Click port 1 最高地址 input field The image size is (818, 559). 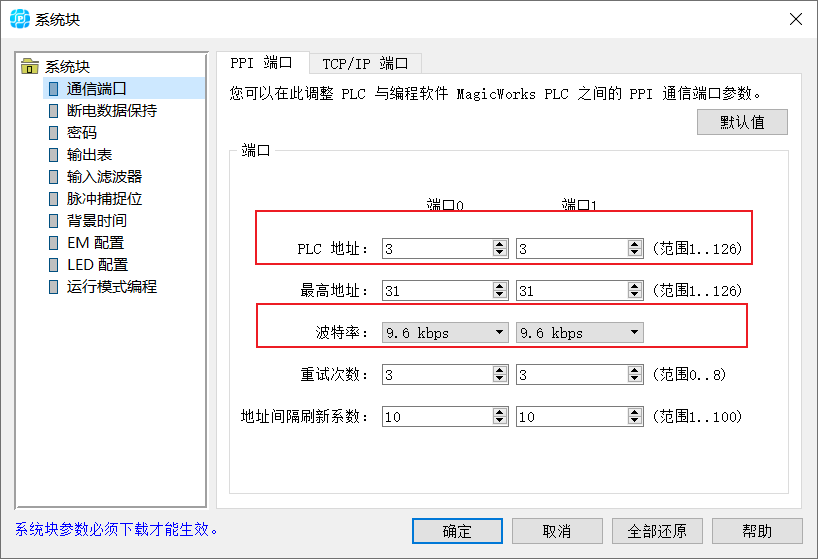point(572,290)
